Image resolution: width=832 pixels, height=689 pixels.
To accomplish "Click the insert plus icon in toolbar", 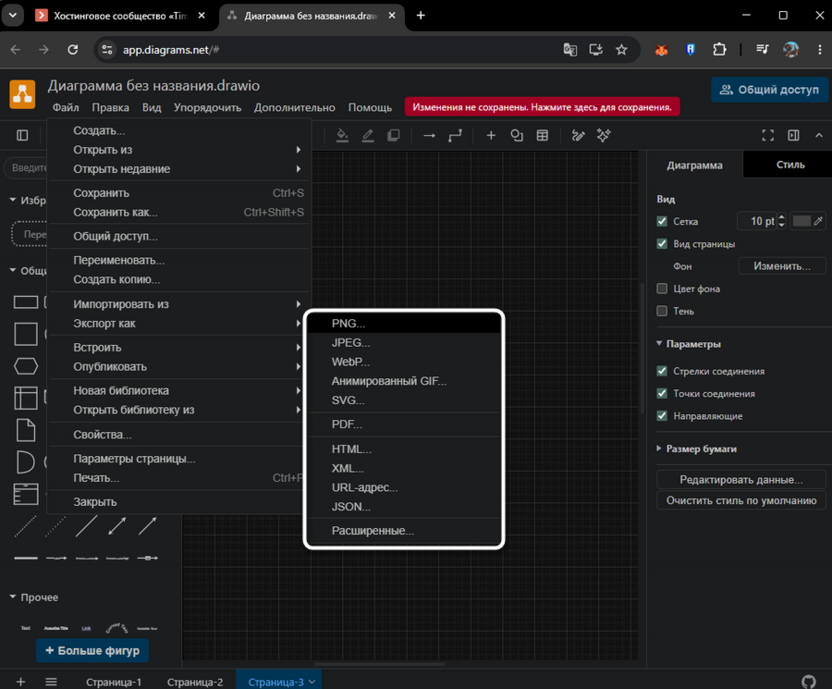I will coord(491,136).
